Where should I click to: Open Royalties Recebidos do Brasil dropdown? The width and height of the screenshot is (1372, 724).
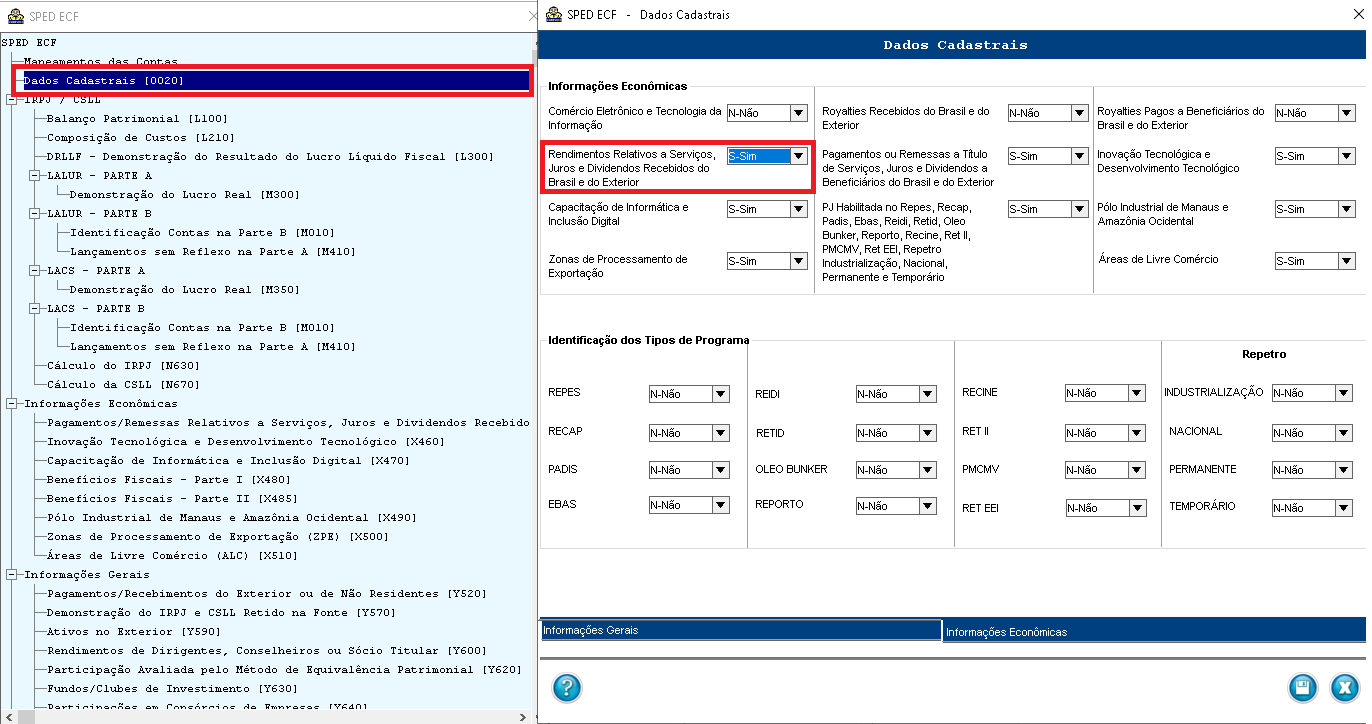click(1079, 113)
